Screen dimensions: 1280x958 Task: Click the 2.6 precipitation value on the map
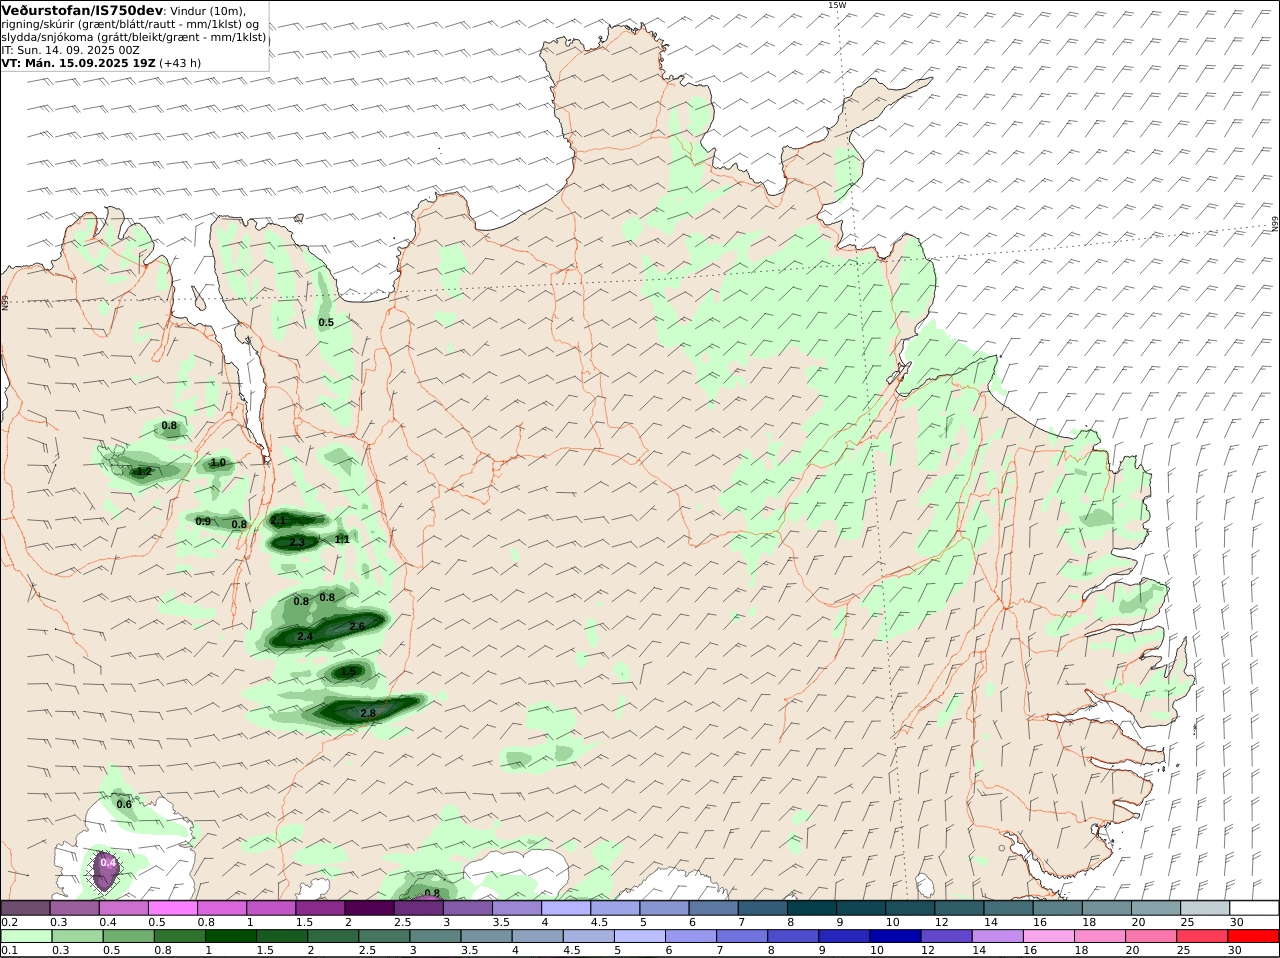click(x=357, y=626)
